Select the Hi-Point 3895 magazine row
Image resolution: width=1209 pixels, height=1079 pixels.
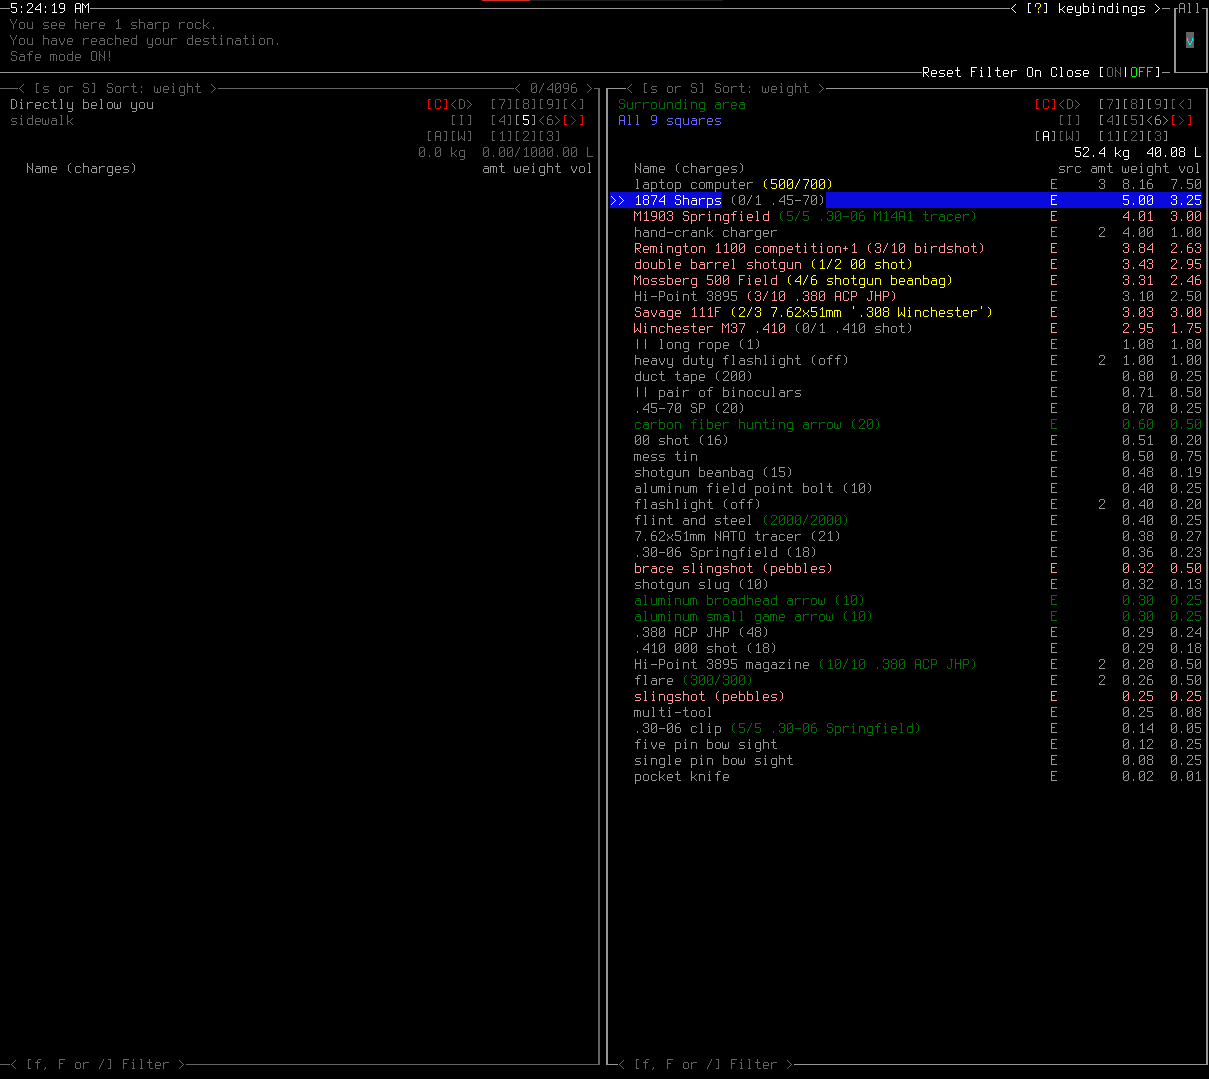tap(906, 664)
